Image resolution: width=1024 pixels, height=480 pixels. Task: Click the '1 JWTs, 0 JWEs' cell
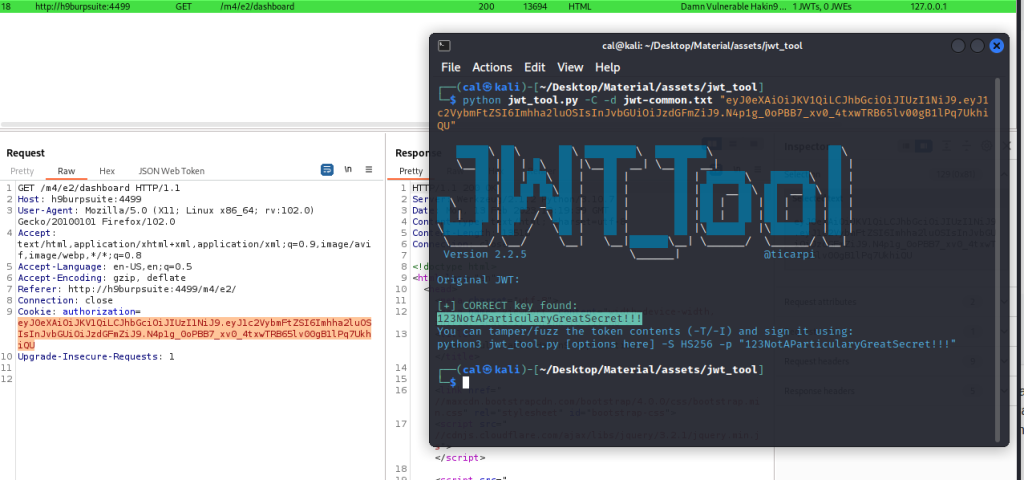pos(824,7)
